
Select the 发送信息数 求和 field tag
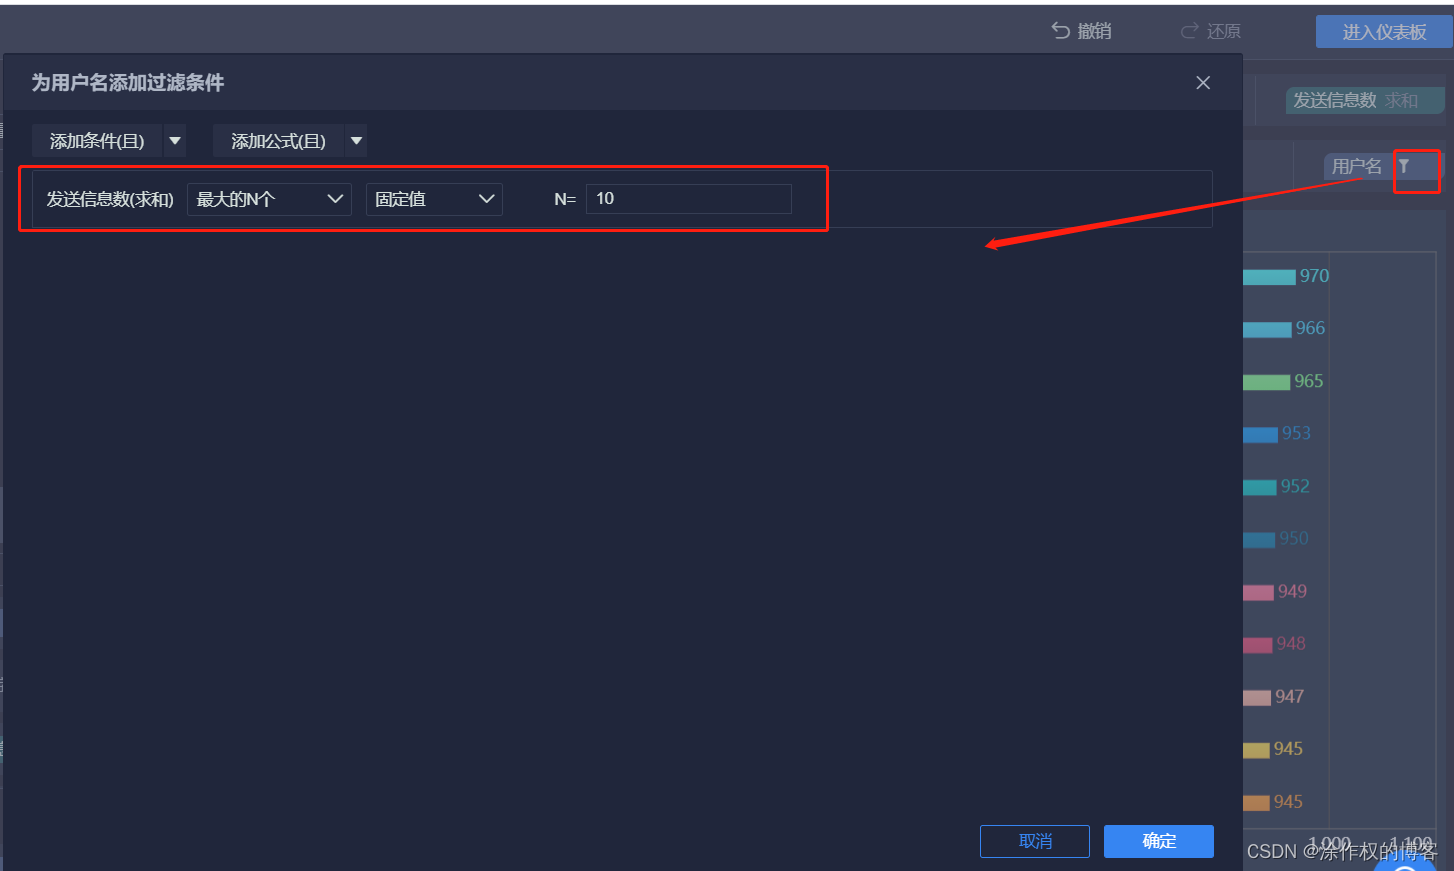pos(1364,100)
